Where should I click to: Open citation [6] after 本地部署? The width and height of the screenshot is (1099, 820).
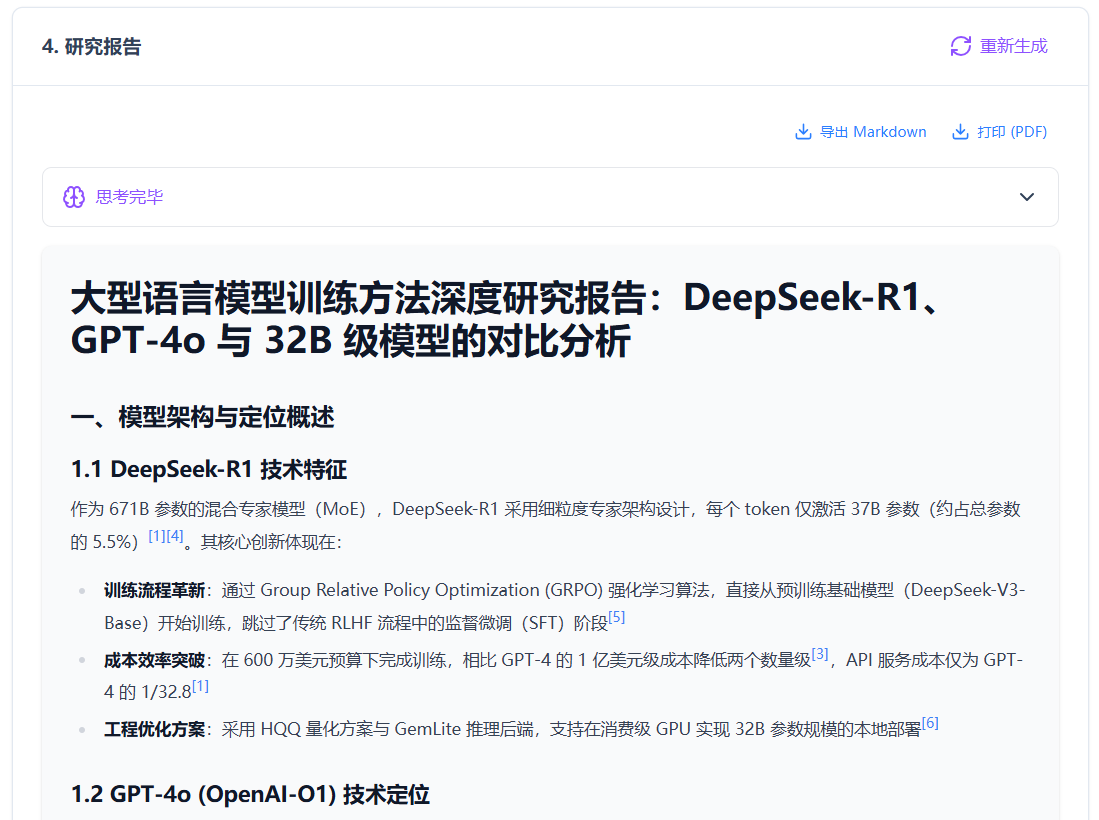coord(930,723)
